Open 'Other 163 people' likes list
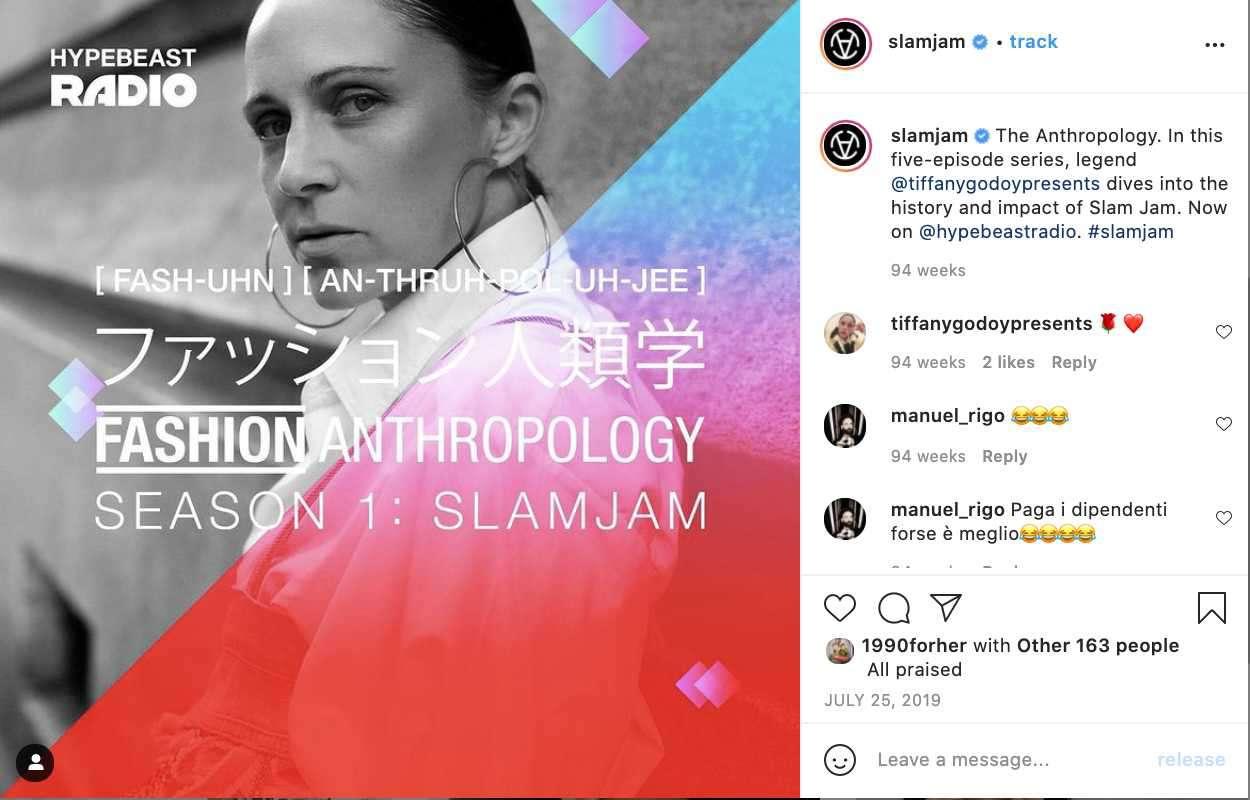This screenshot has height=800, width=1250. (1098, 646)
